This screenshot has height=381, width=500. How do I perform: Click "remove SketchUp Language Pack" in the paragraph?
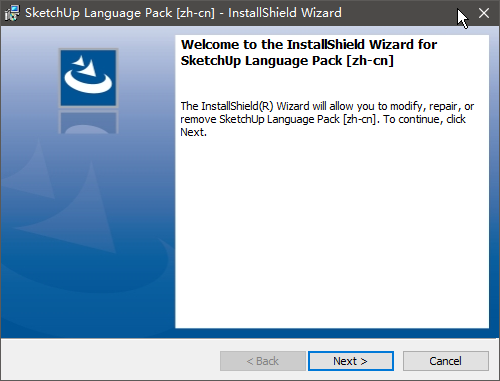pos(260,119)
